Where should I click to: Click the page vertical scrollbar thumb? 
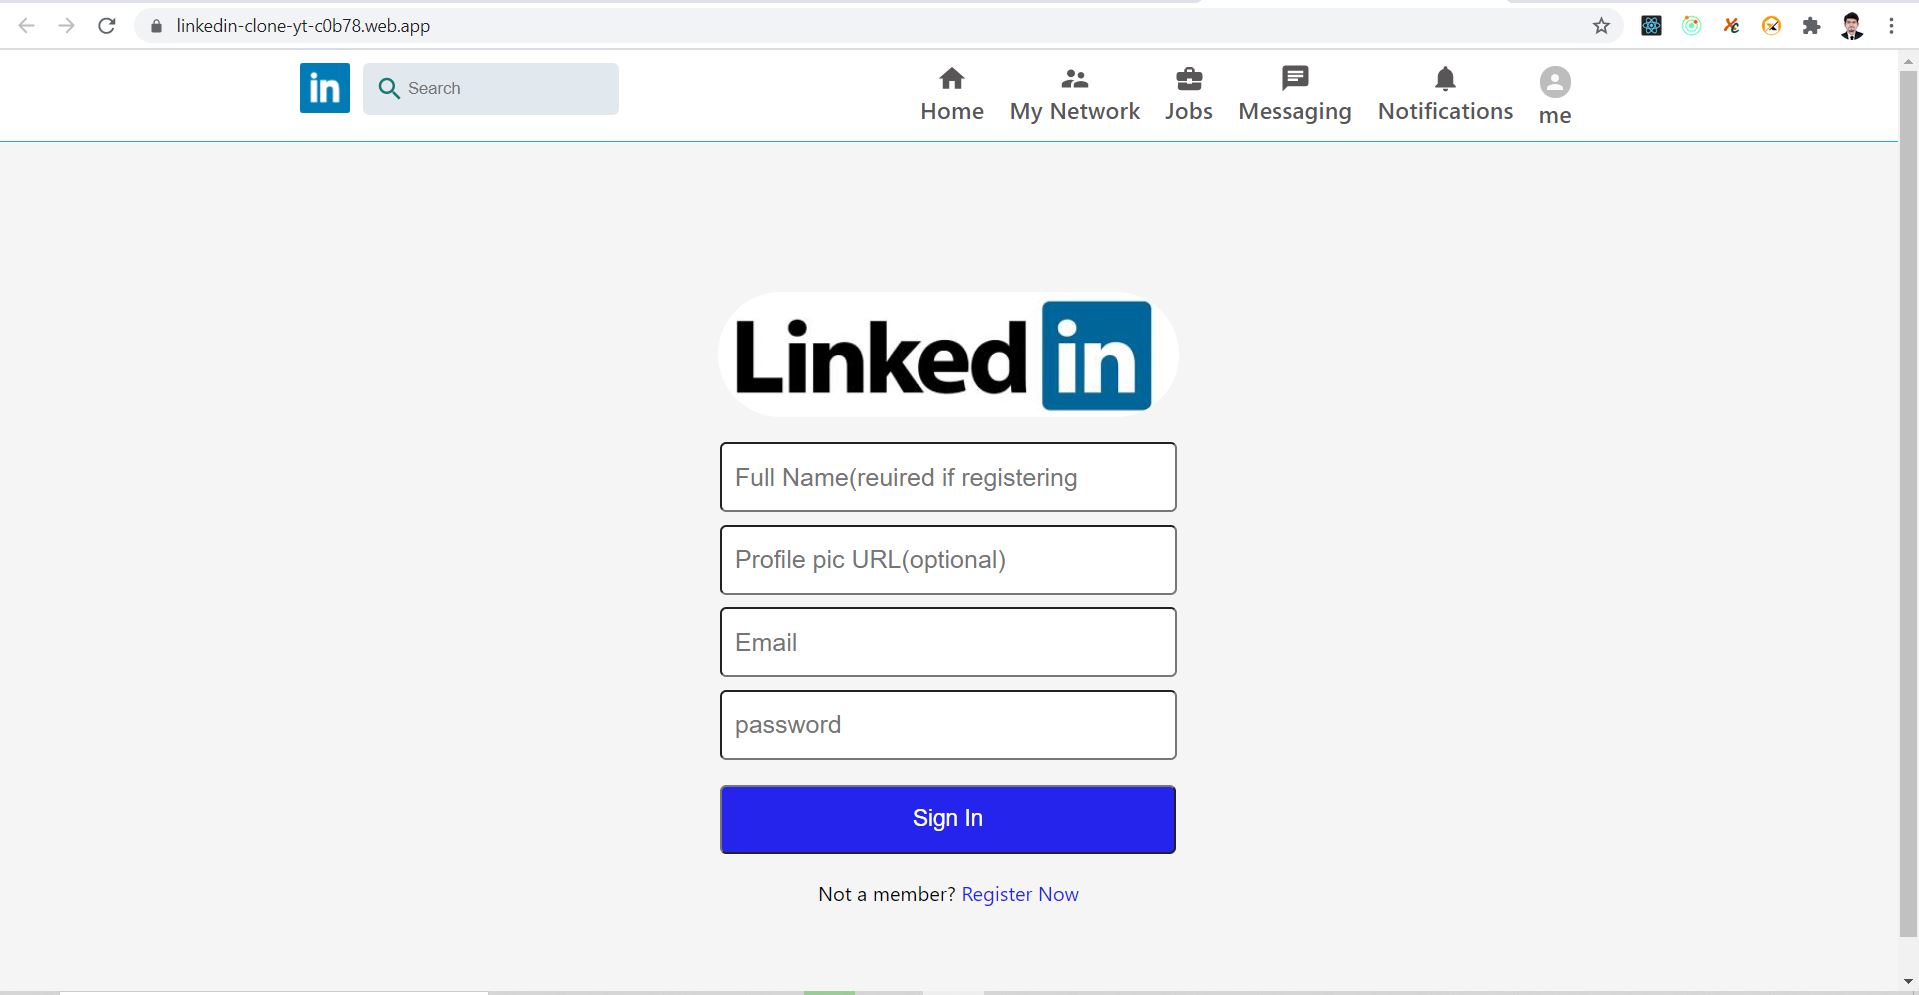(1908, 504)
